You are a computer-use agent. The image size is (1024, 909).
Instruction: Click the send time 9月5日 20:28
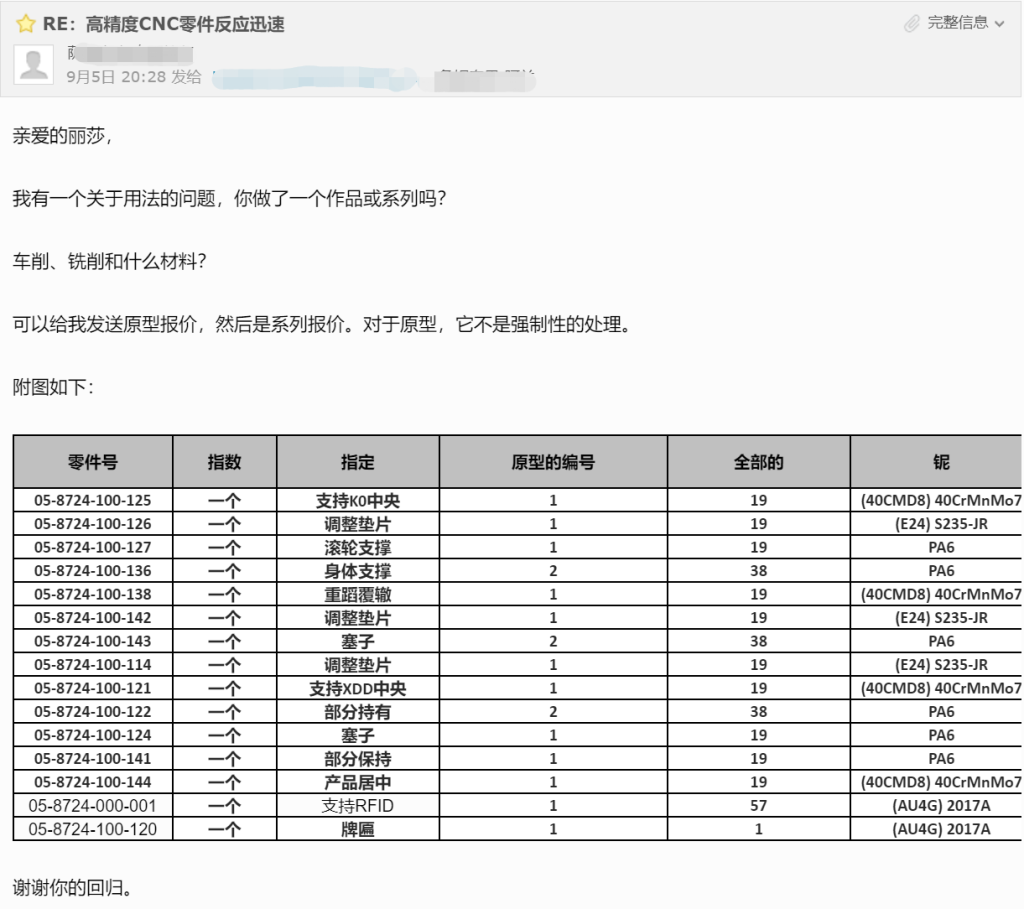click(116, 77)
